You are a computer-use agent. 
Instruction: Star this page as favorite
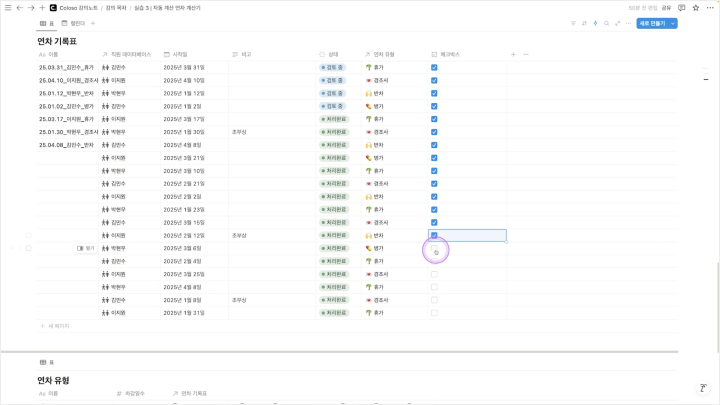[696, 8]
